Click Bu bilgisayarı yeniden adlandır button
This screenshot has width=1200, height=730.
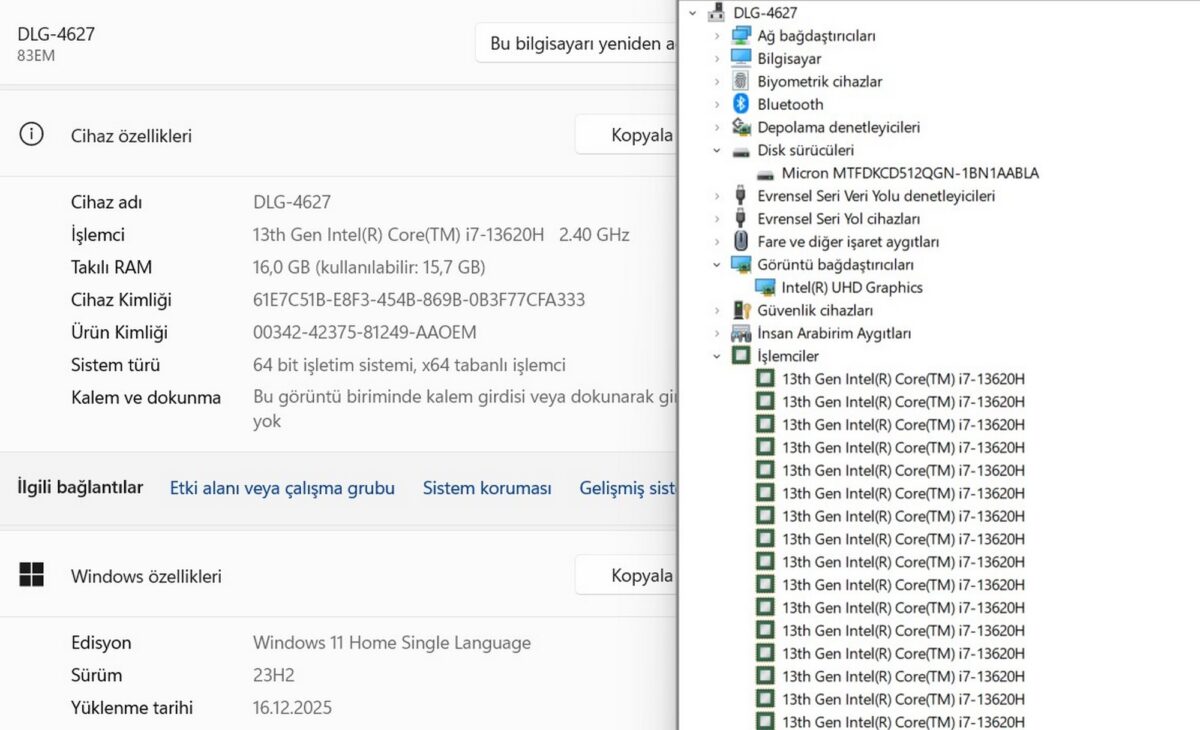click(x=576, y=43)
